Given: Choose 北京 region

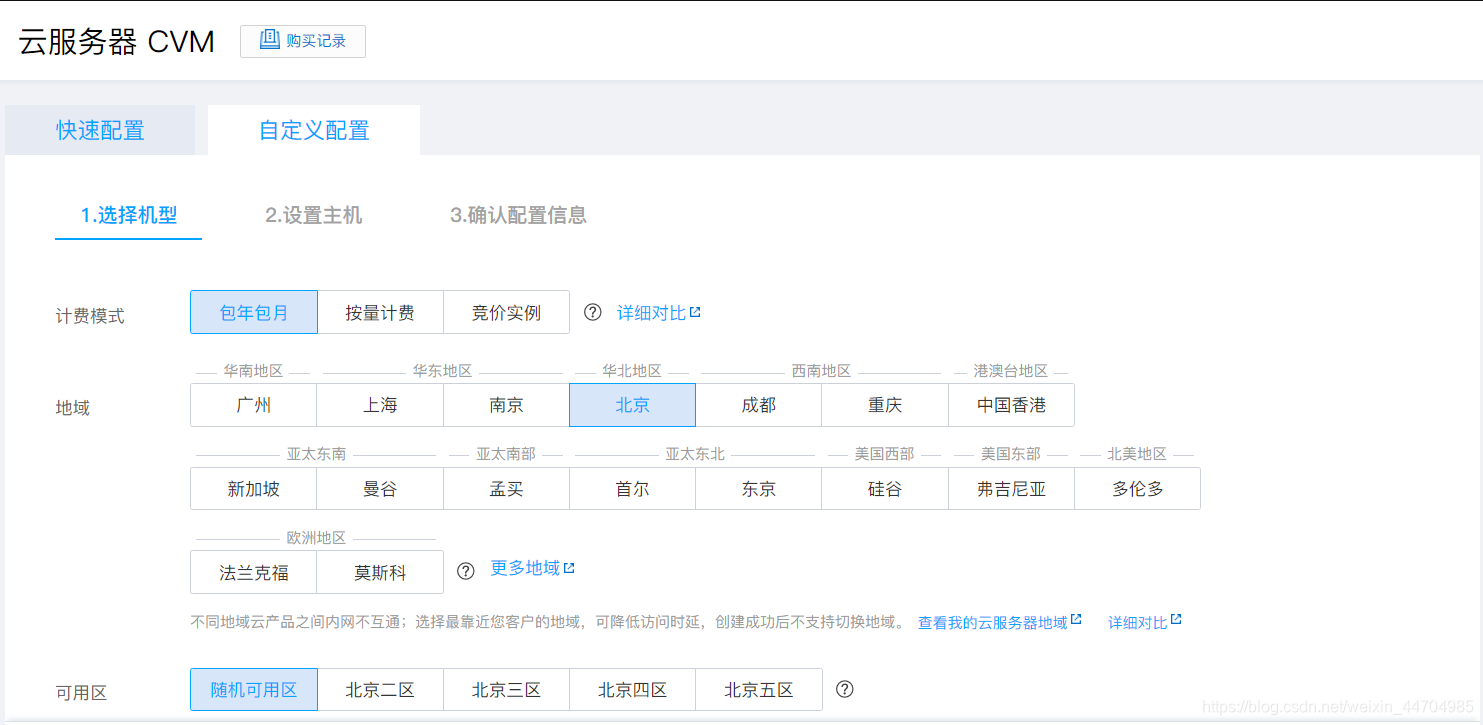Looking at the screenshot, I should [633, 405].
